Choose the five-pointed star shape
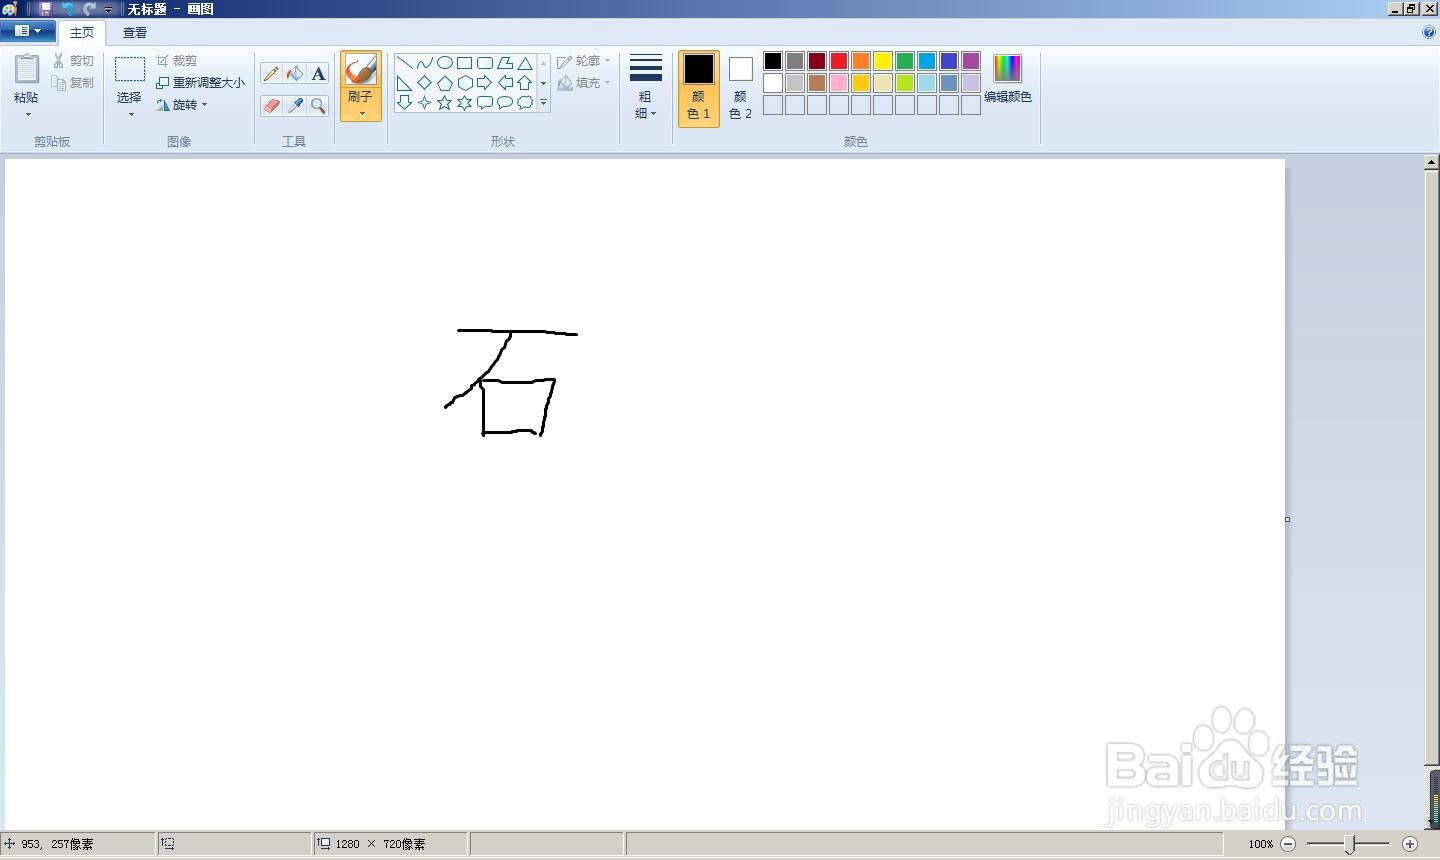Image resolution: width=1440 pixels, height=860 pixels. pyautogui.click(x=445, y=102)
